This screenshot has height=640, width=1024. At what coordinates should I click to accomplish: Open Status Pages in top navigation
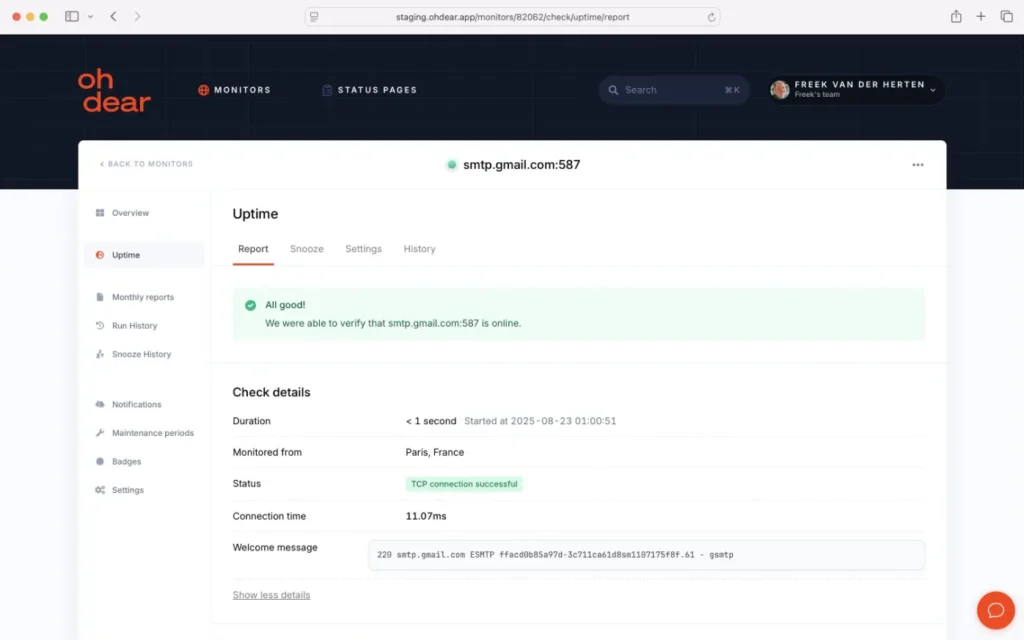370,90
